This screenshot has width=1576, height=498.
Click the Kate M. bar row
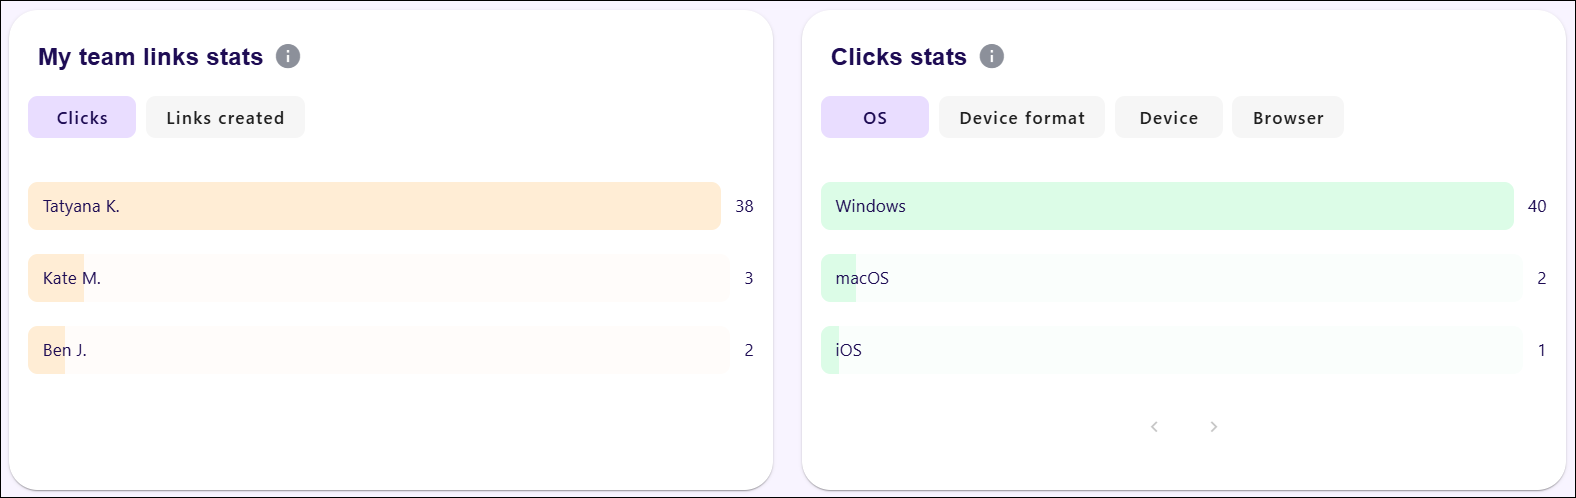[377, 278]
